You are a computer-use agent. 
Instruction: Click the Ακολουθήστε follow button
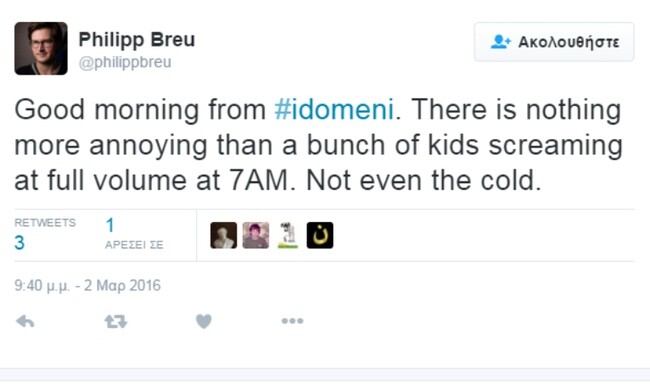coord(554,42)
